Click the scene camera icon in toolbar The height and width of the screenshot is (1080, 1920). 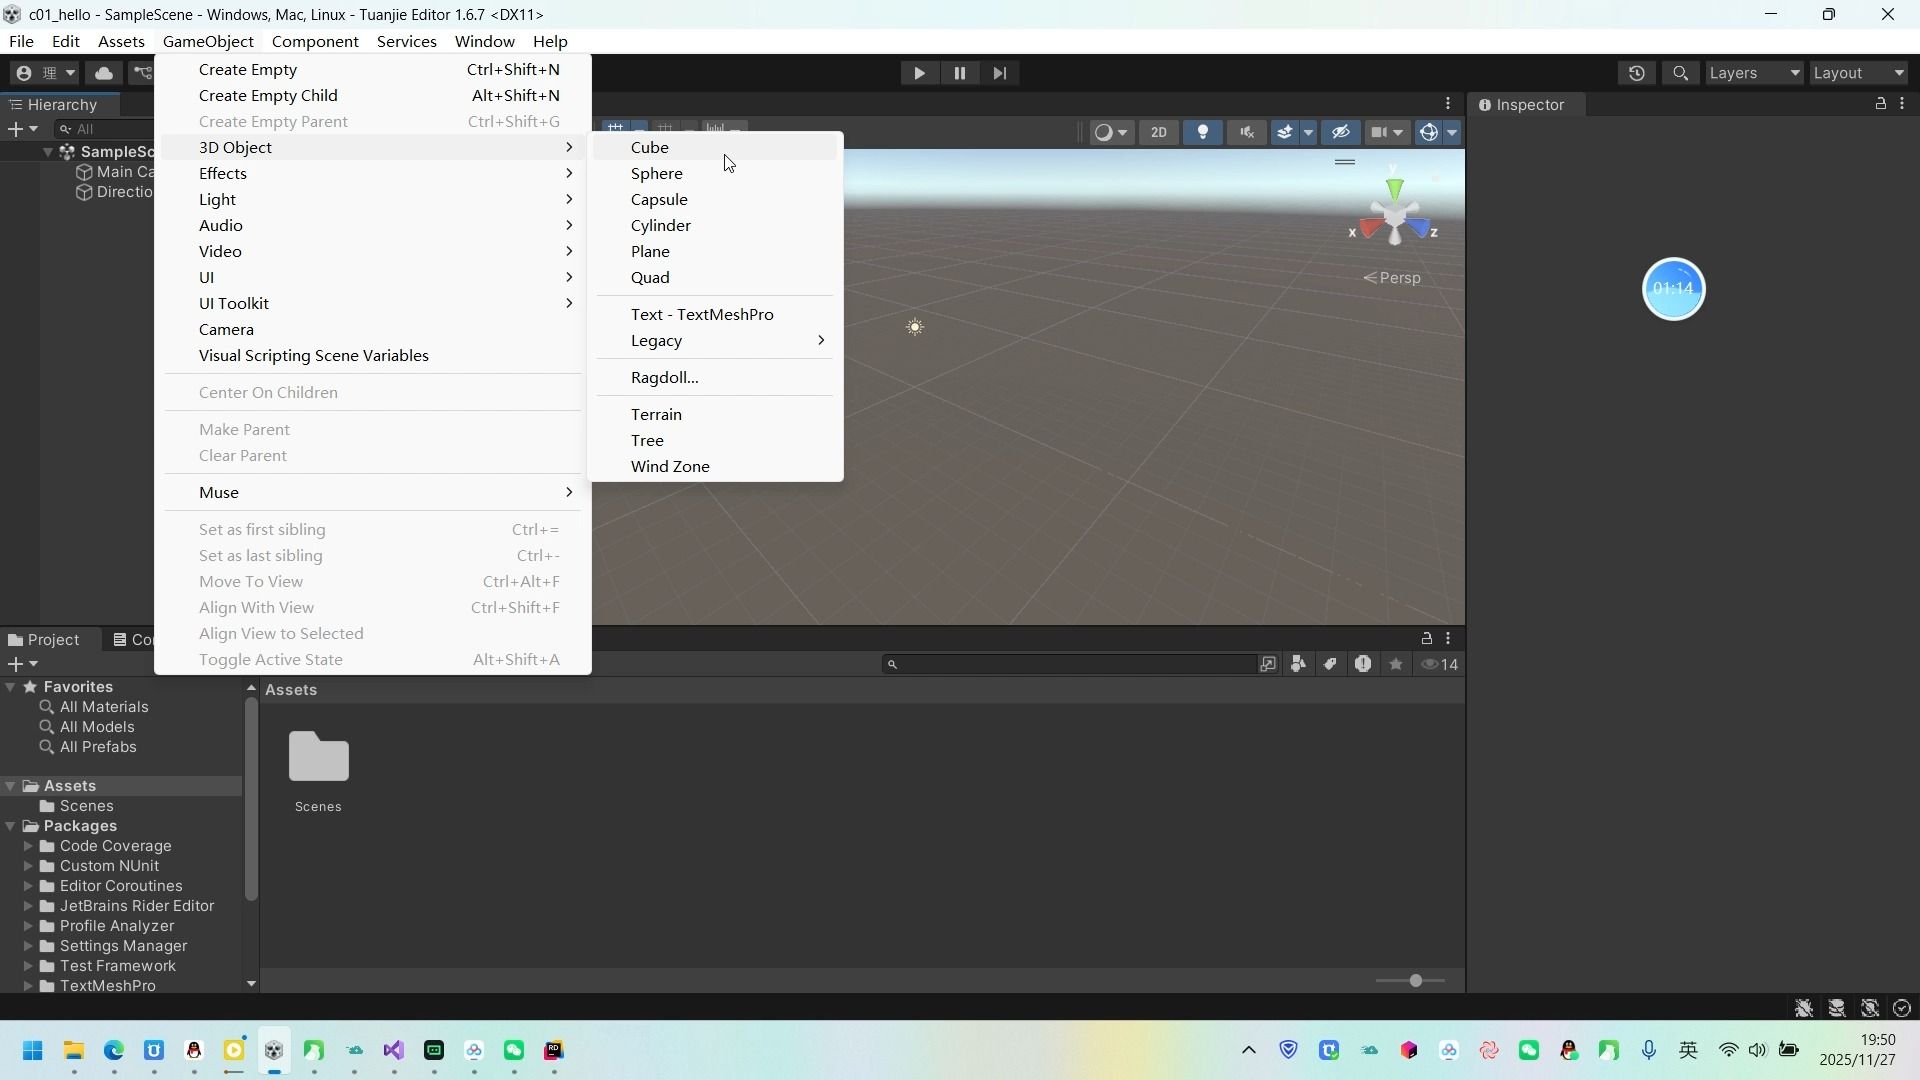(x=1380, y=132)
